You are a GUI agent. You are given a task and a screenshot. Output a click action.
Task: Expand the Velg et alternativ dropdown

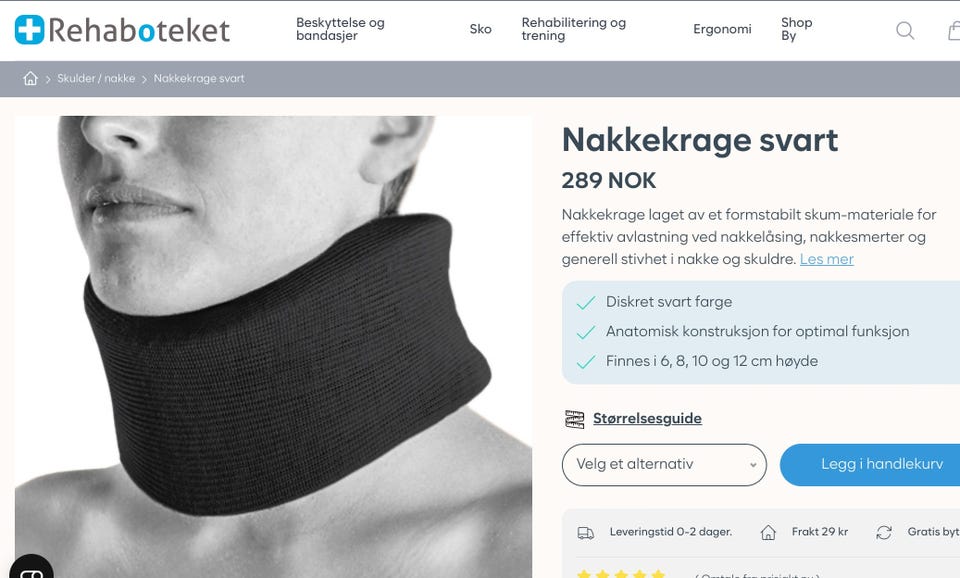tap(664, 465)
